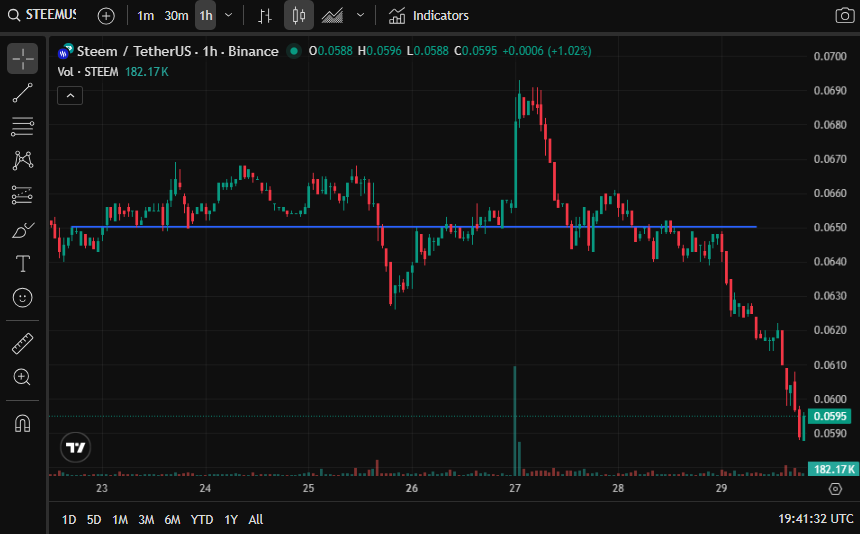Set date range to 3M
Screen dimensions: 860x534
pos(146,519)
